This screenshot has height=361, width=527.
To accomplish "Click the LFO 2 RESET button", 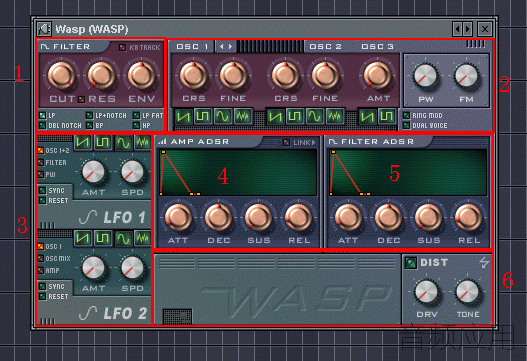I will tap(42, 296).
